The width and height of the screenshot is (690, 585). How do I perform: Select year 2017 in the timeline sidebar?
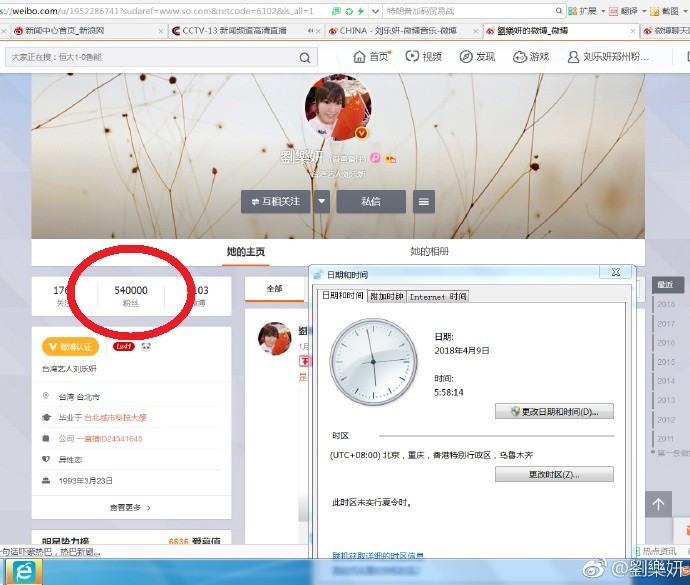coord(666,324)
